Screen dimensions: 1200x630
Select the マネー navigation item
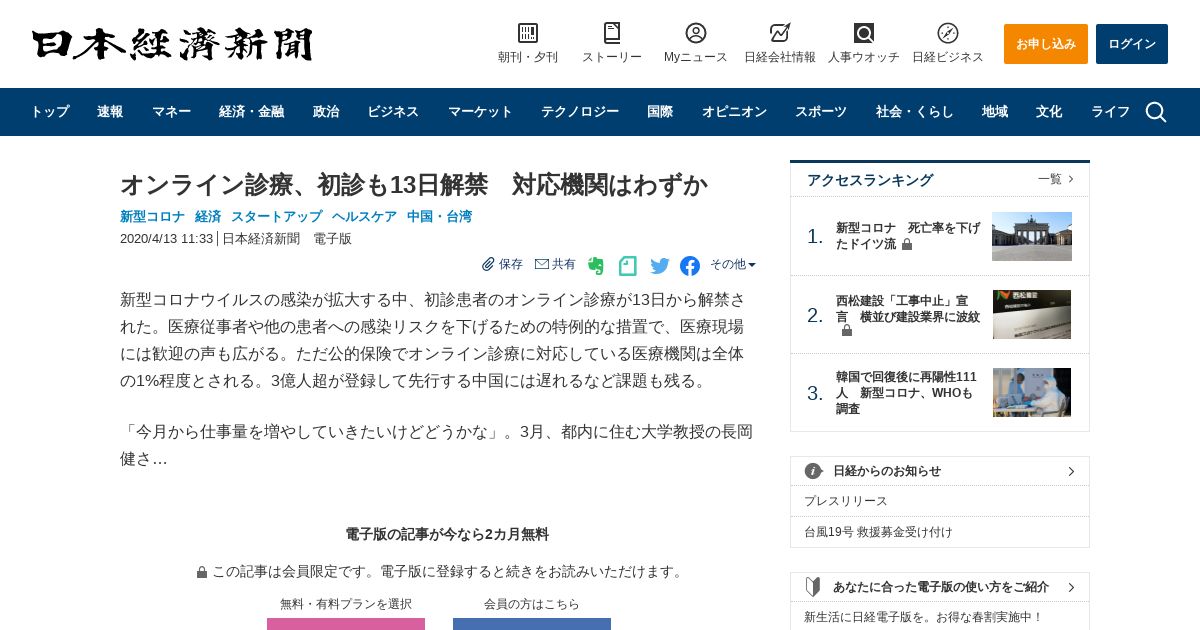tap(171, 112)
